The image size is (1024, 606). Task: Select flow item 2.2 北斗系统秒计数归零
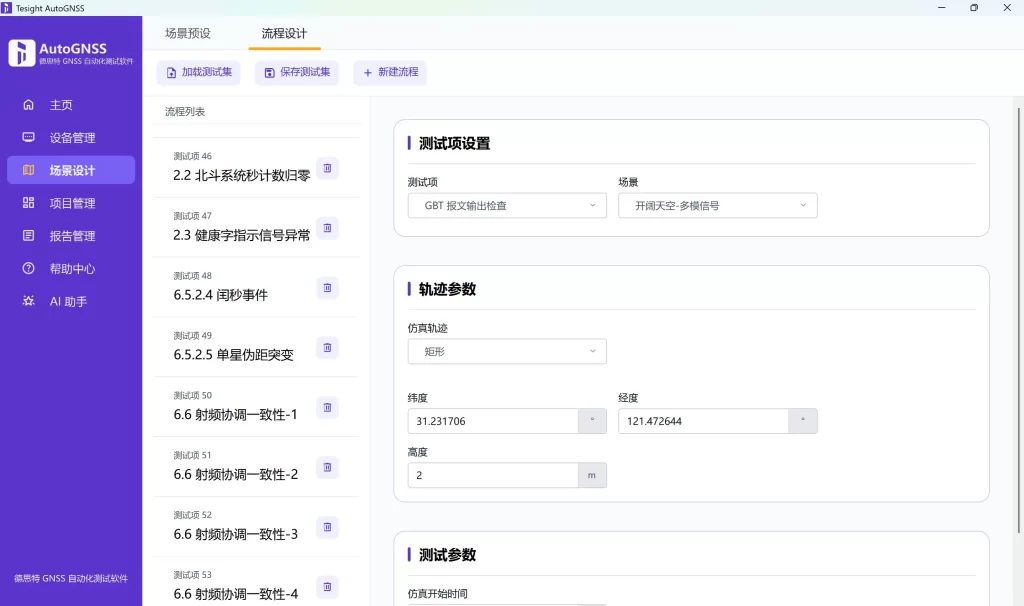(255, 168)
